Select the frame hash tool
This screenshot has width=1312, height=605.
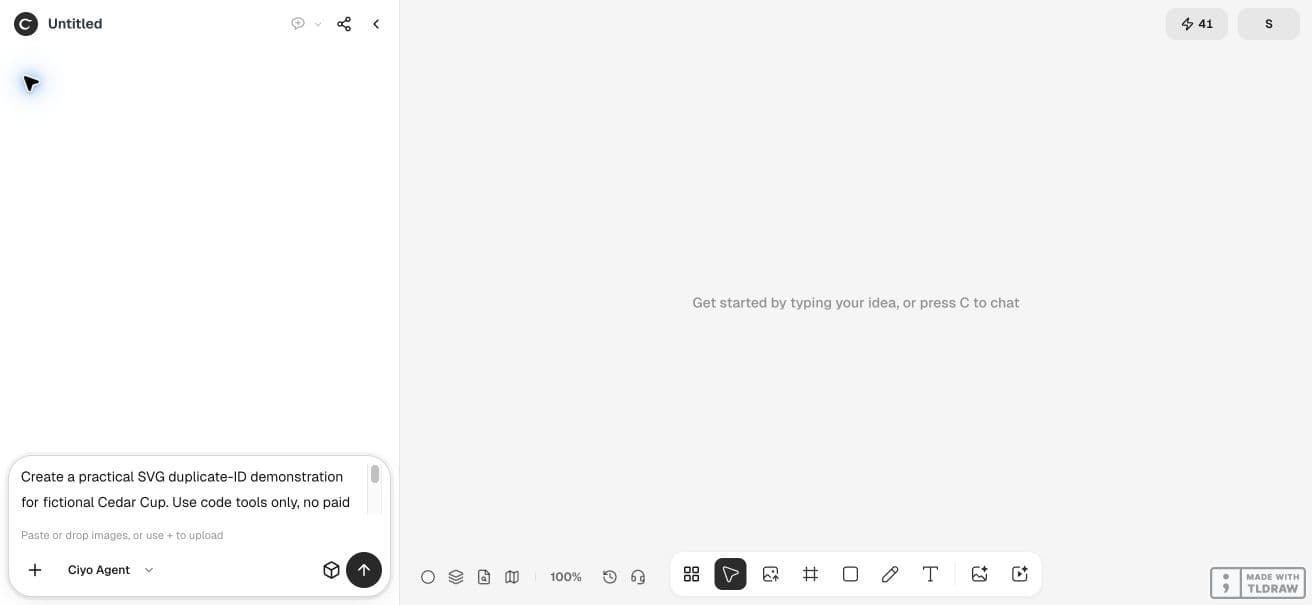click(x=811, y=574)
